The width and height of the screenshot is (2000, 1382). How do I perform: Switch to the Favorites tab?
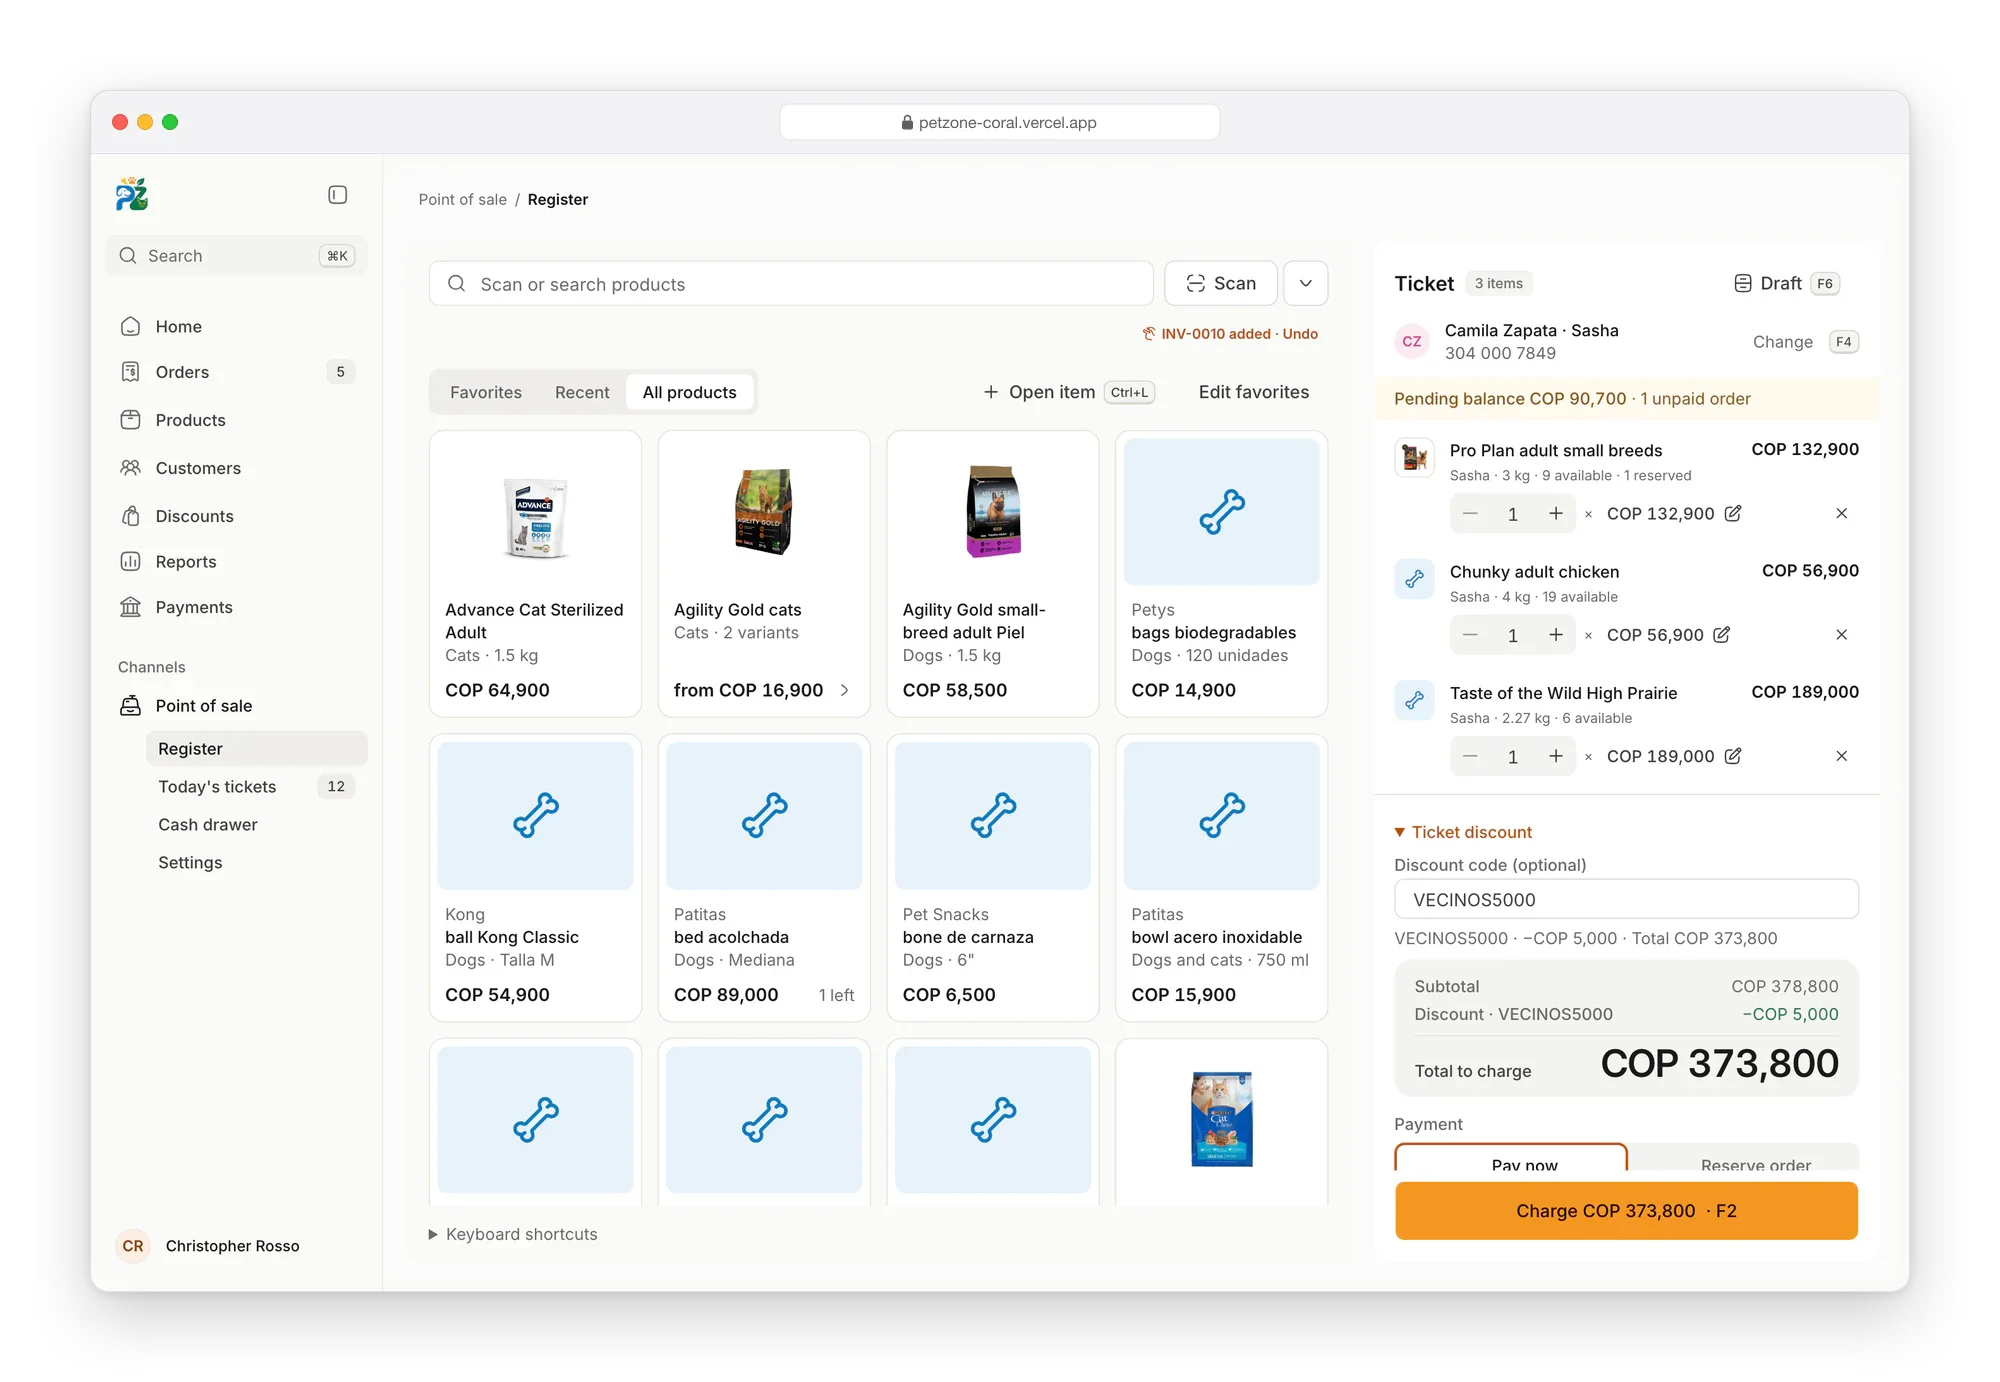486,392
